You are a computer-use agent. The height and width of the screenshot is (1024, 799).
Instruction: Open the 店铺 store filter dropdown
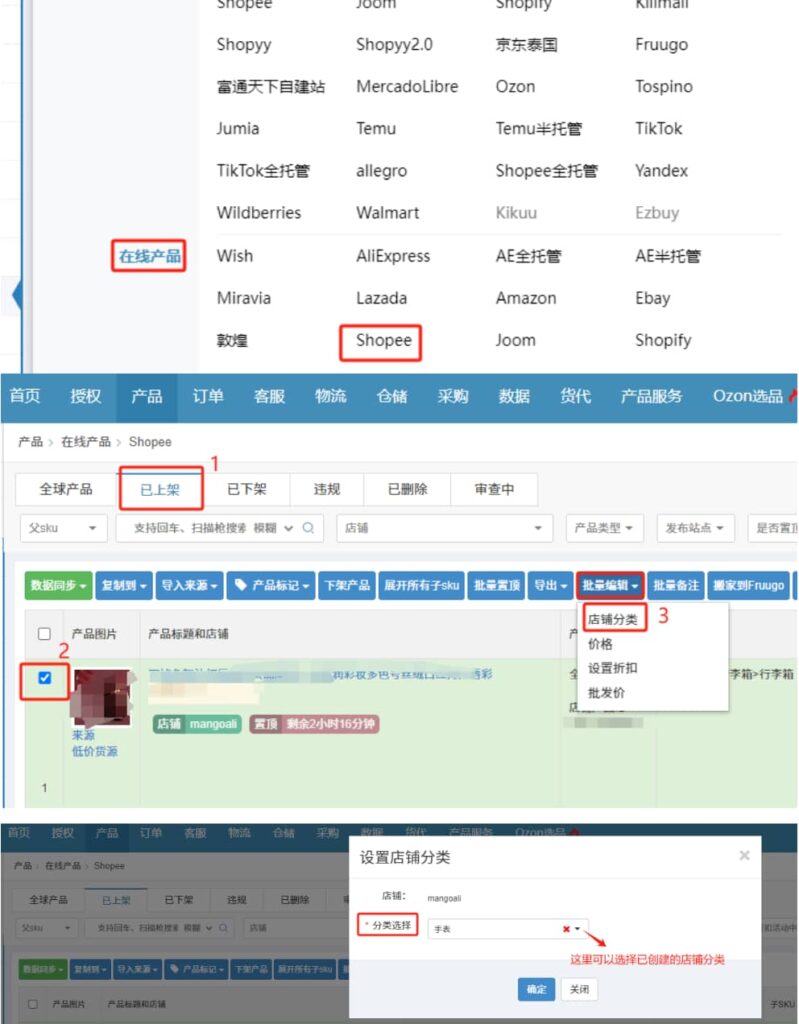tap(444, 528)
